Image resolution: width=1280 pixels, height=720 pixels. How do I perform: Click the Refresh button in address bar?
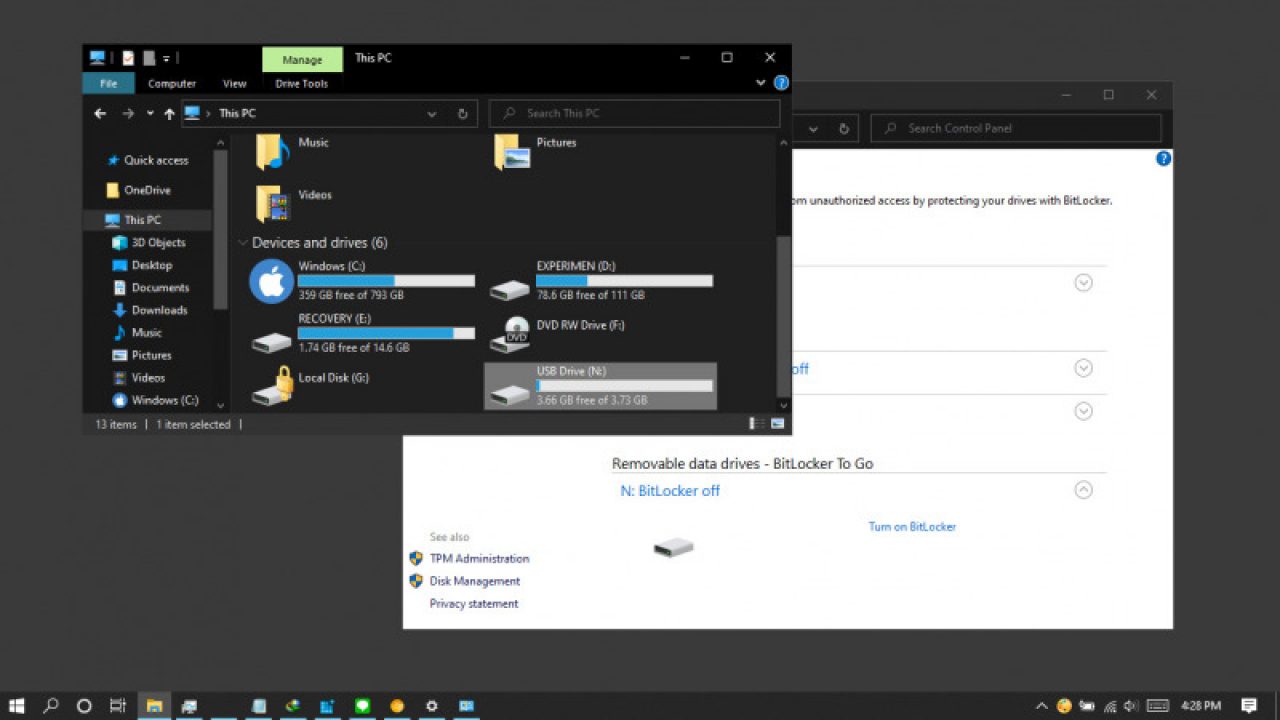tap(462, 114)
